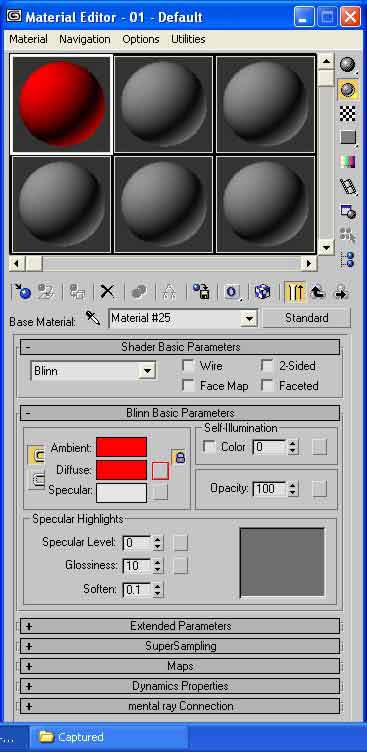
Task: Click Show Map in Viewport cube icon
Action: point(262,291)
